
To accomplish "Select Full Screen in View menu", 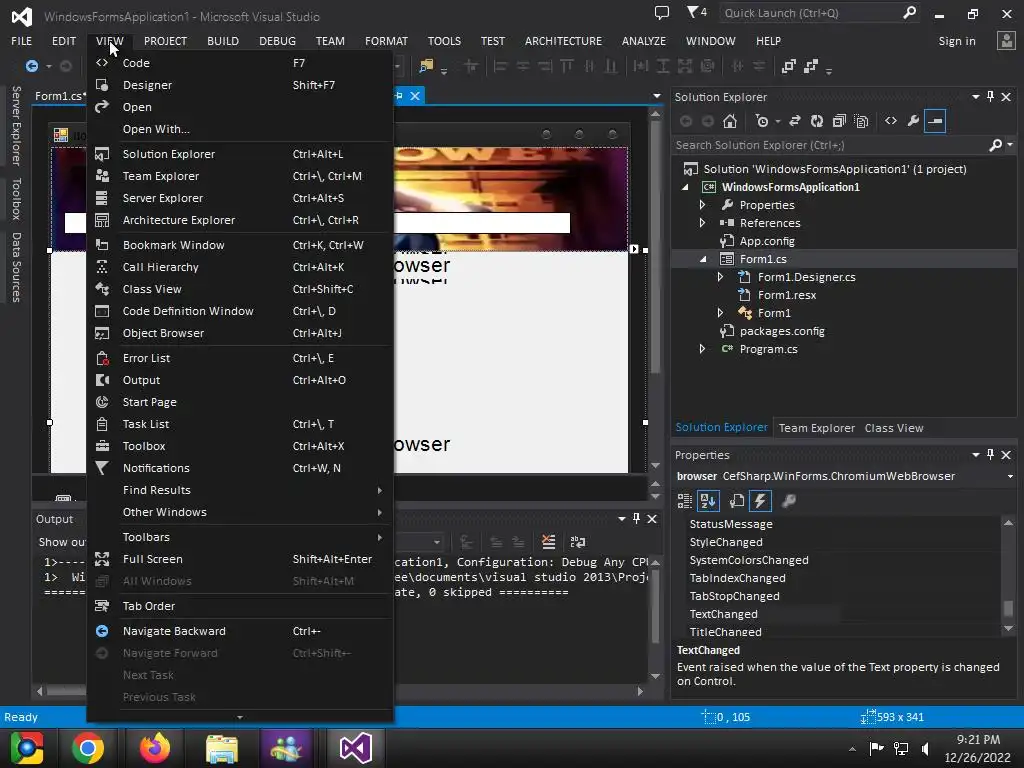I will pyautogui.click(x=240, y=559).
